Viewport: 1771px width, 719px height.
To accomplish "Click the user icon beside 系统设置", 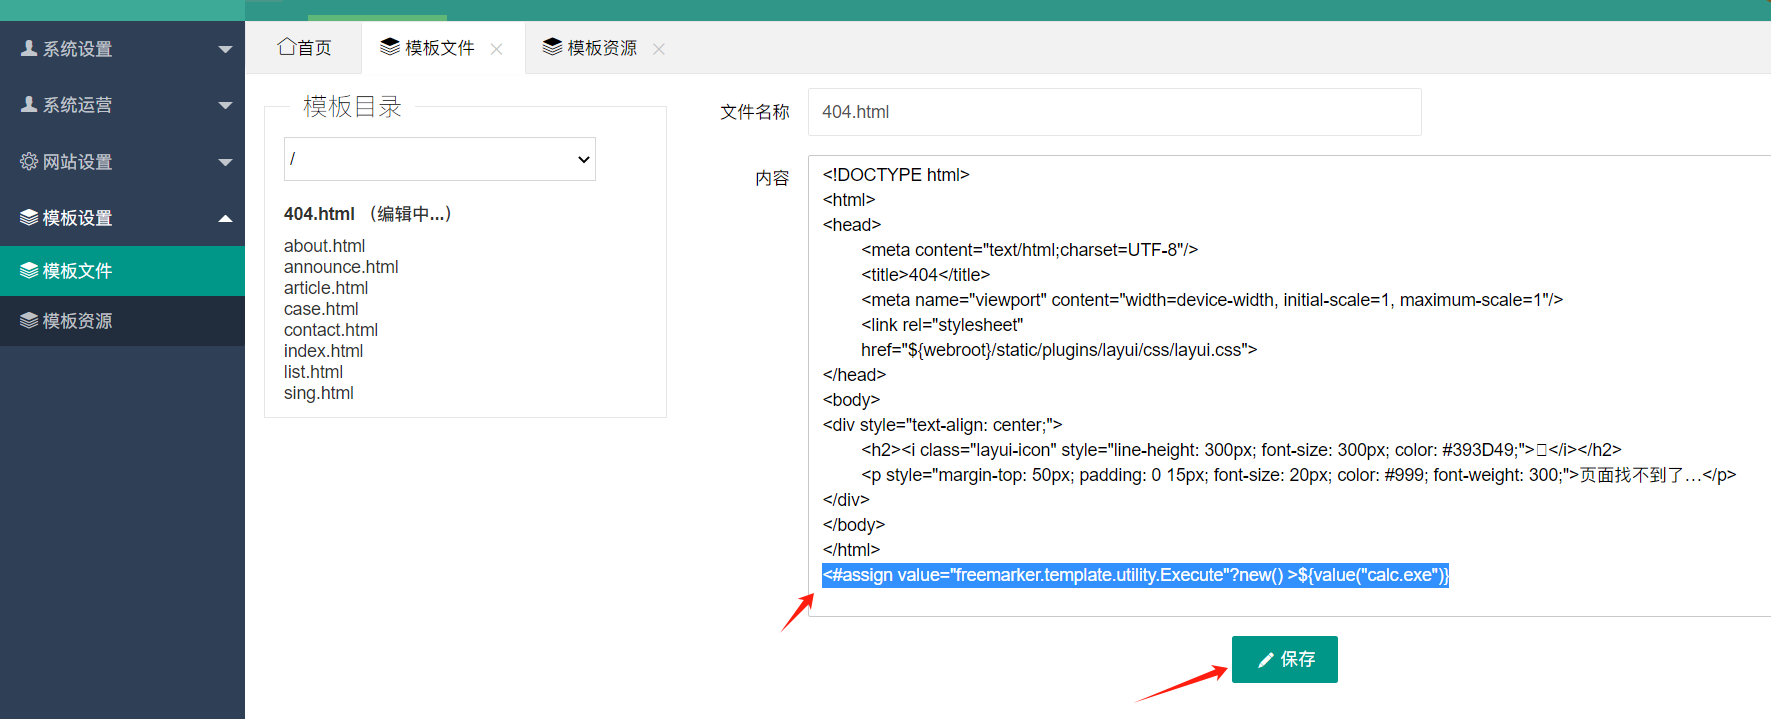I will pos(29,48).
